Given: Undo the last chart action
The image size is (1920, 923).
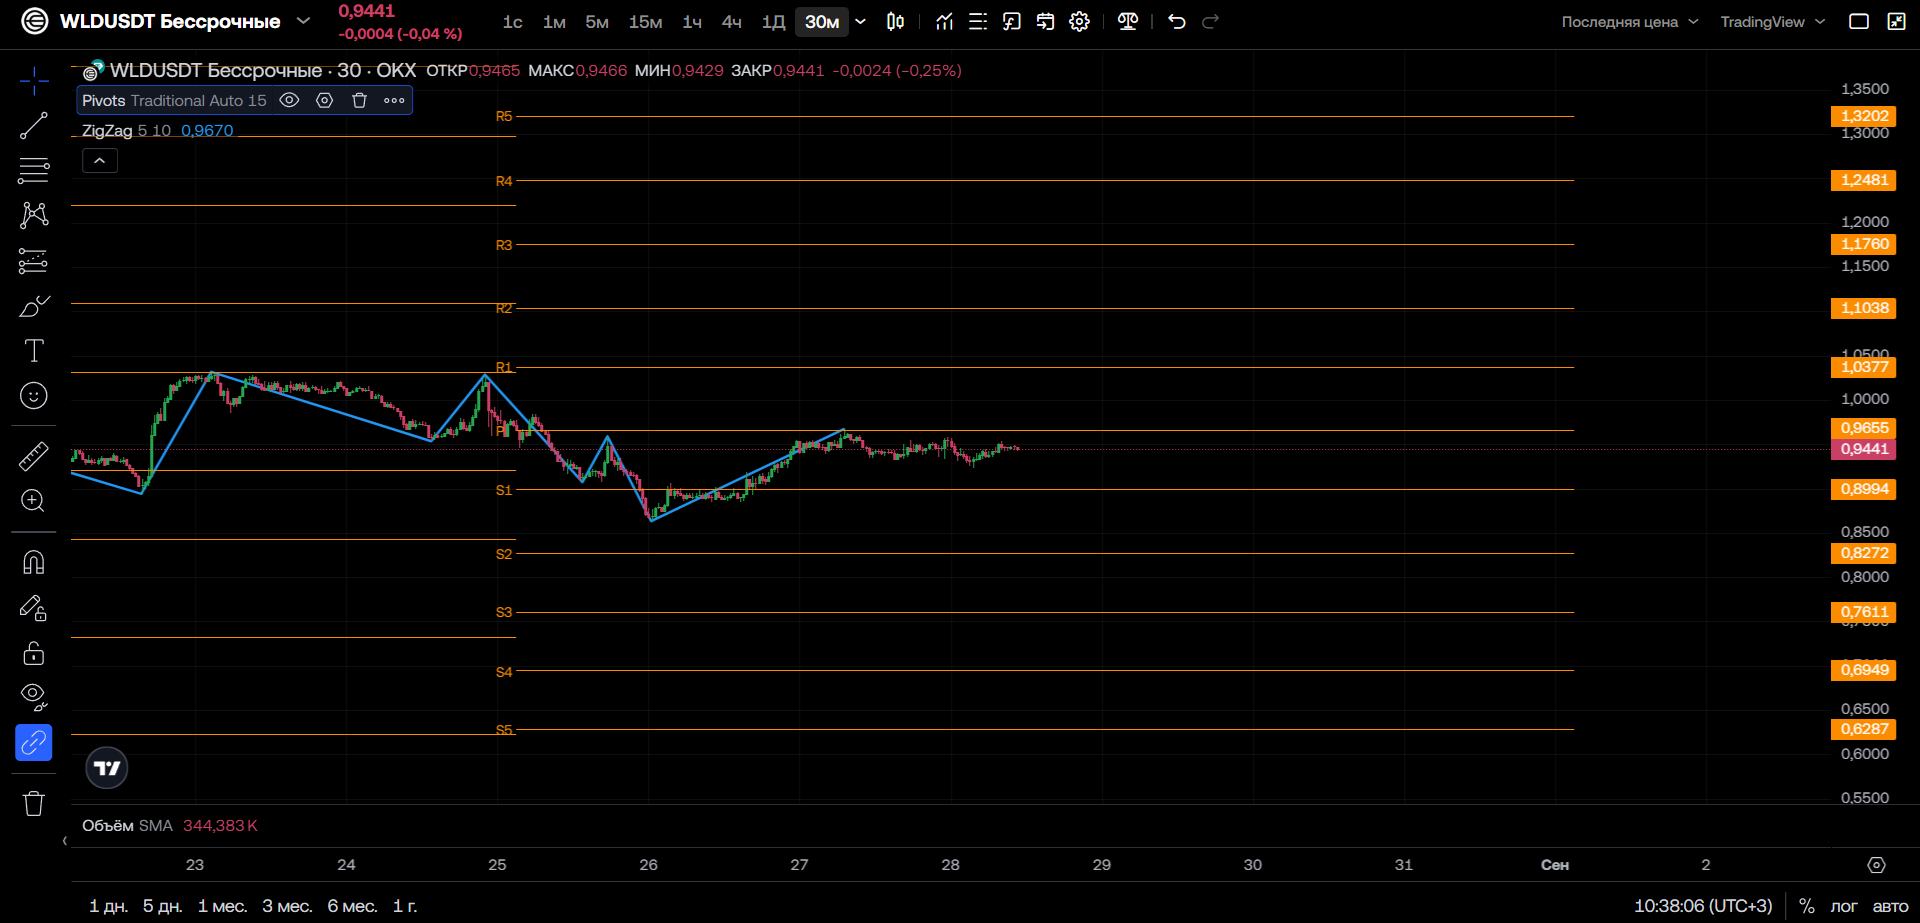Looking at the screenshot, I should [1177, 22].
